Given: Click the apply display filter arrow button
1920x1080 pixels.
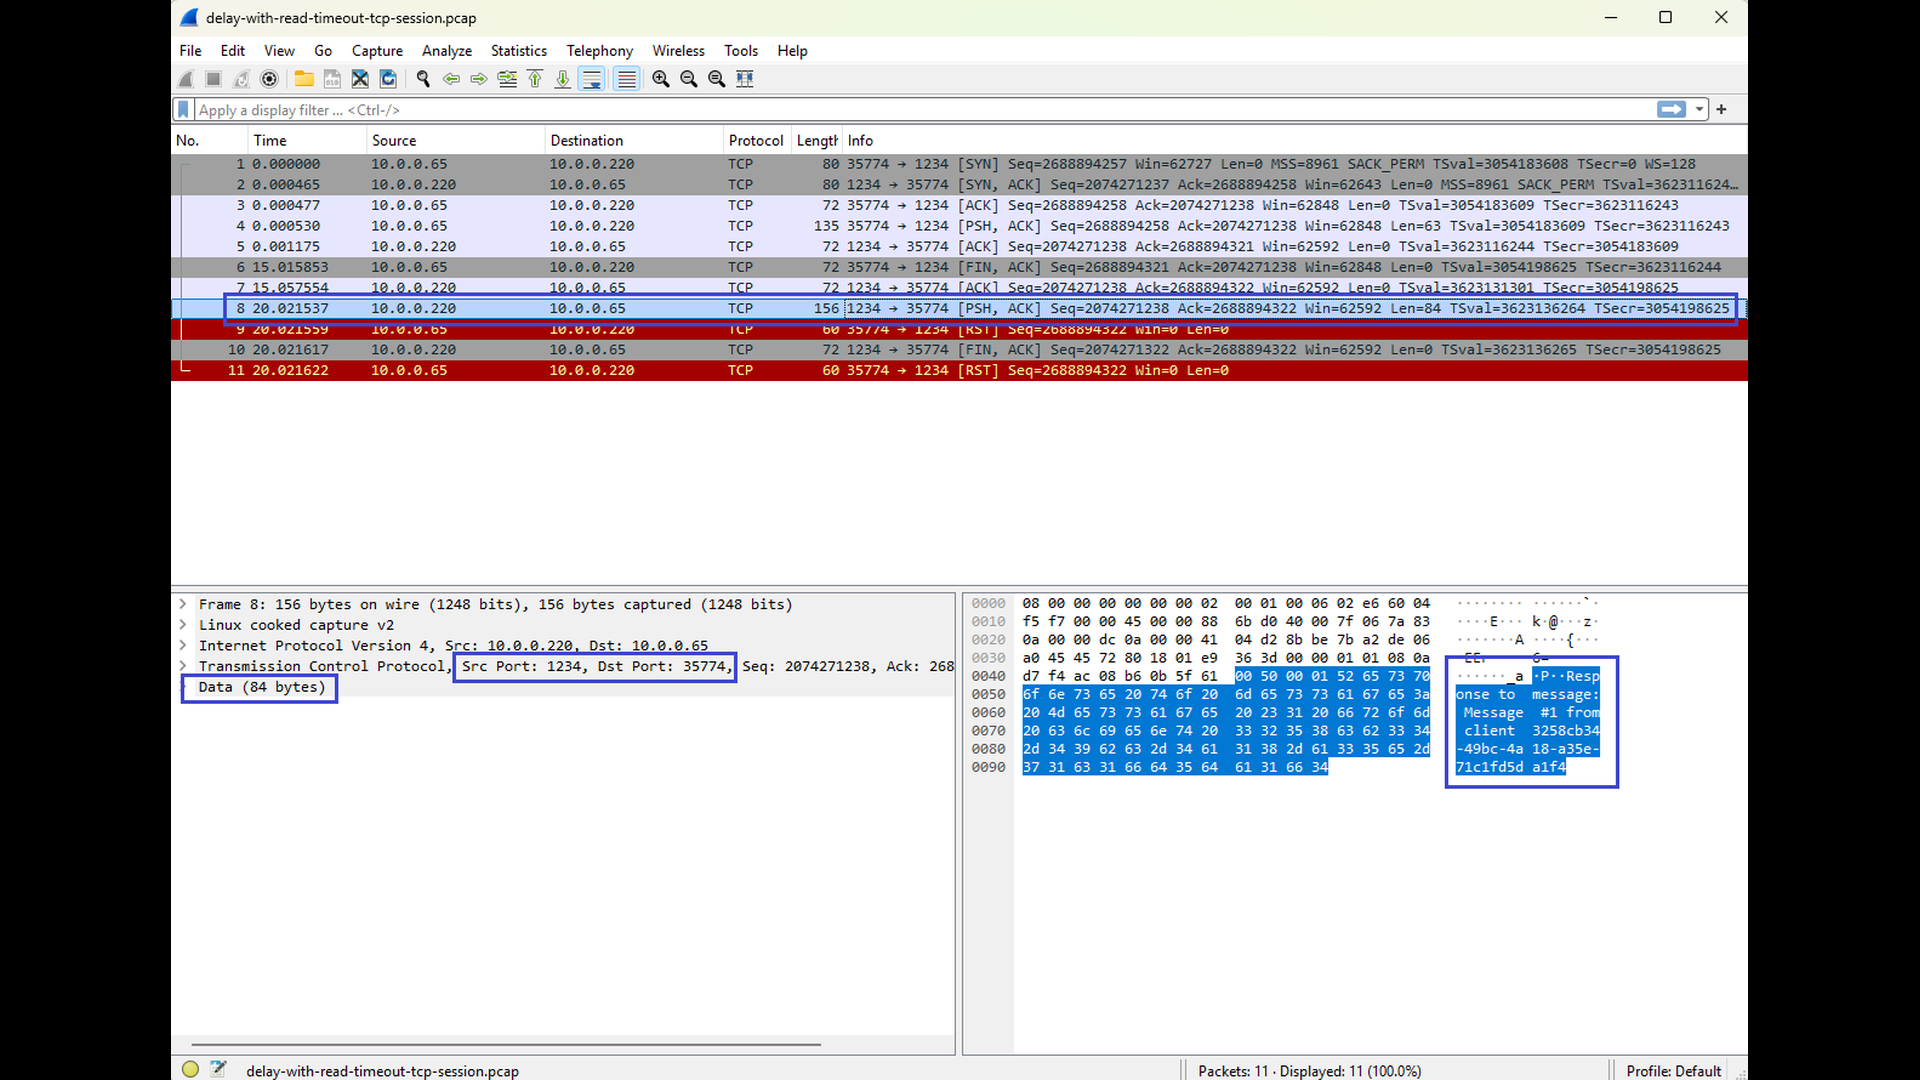Looking at the screenshot, I should click(1671, 109).
